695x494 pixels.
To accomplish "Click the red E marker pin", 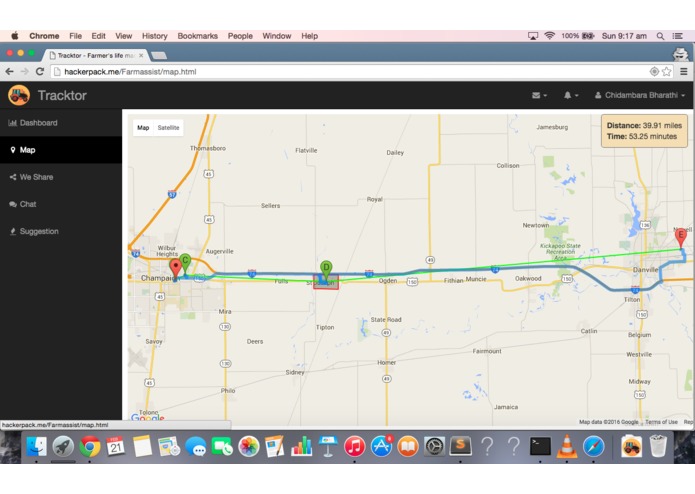I will [681, 238].
